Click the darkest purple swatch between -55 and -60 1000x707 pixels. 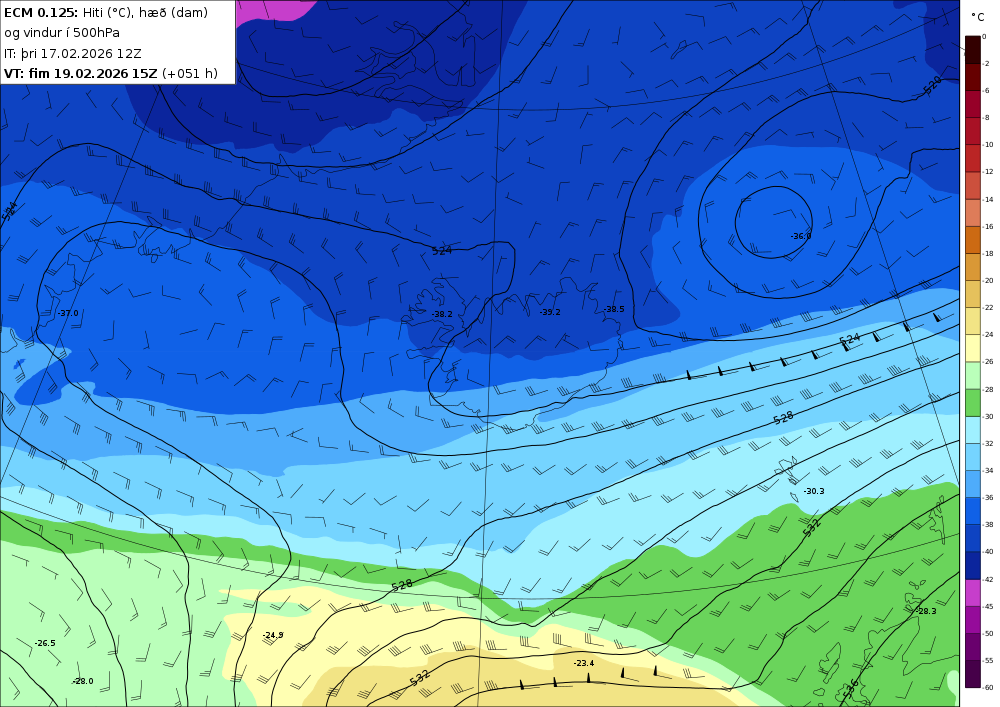click(973, 674)
